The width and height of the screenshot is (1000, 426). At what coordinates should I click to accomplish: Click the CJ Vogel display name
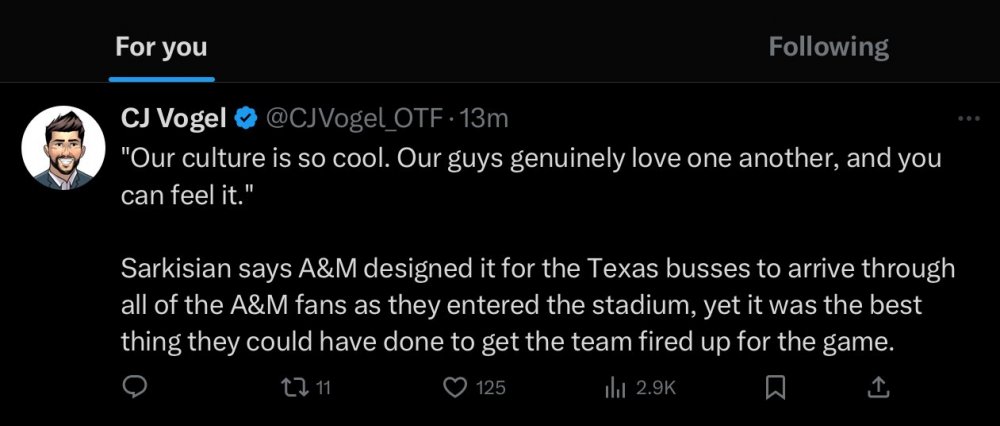[174, 119]
